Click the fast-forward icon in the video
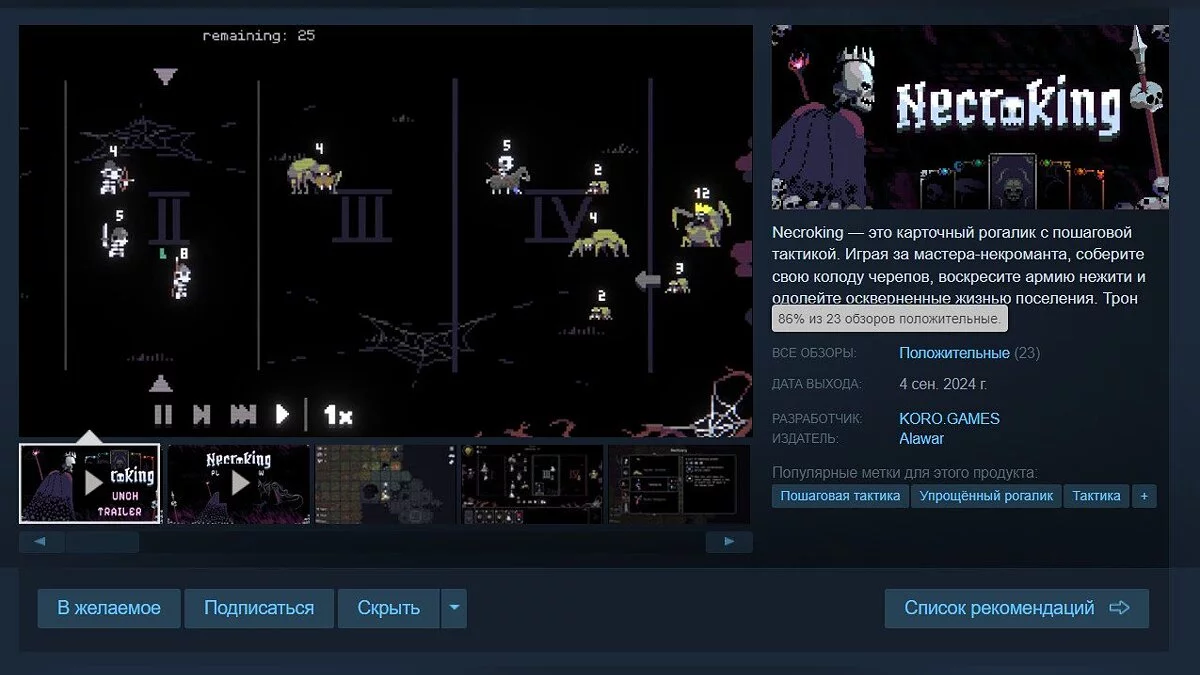 (243, 414)
